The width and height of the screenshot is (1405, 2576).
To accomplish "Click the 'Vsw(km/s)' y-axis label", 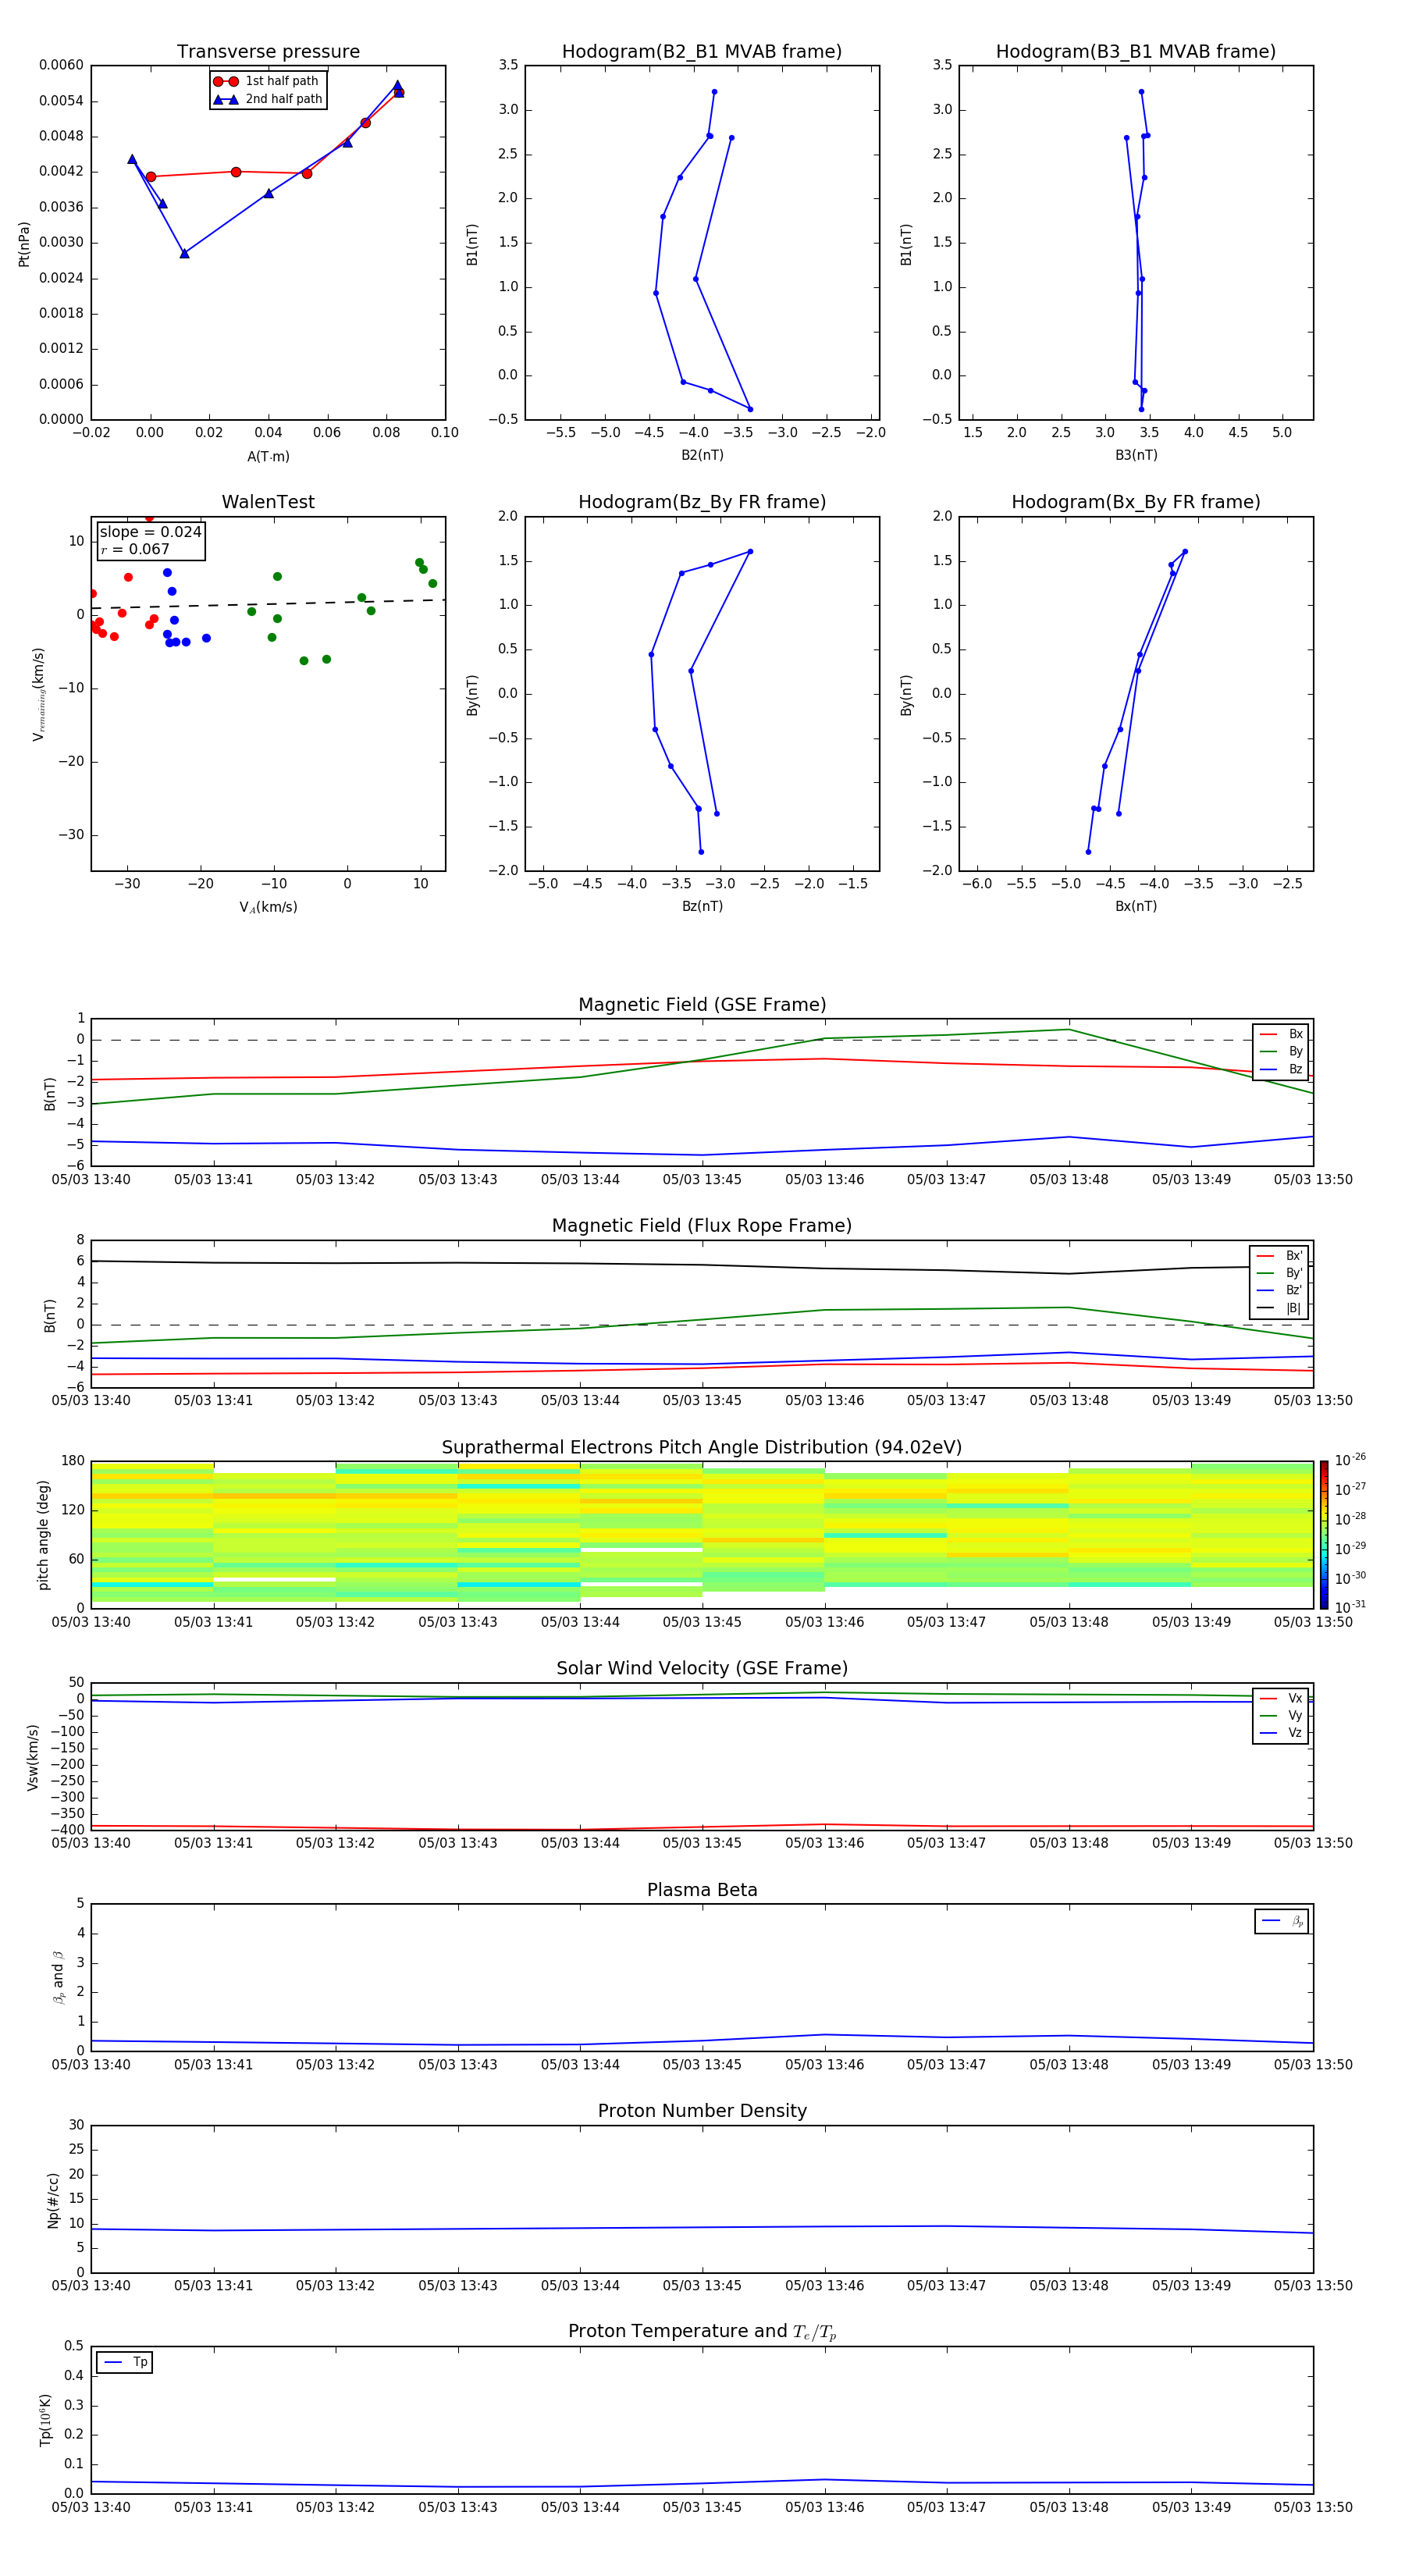I will 32,1757.
